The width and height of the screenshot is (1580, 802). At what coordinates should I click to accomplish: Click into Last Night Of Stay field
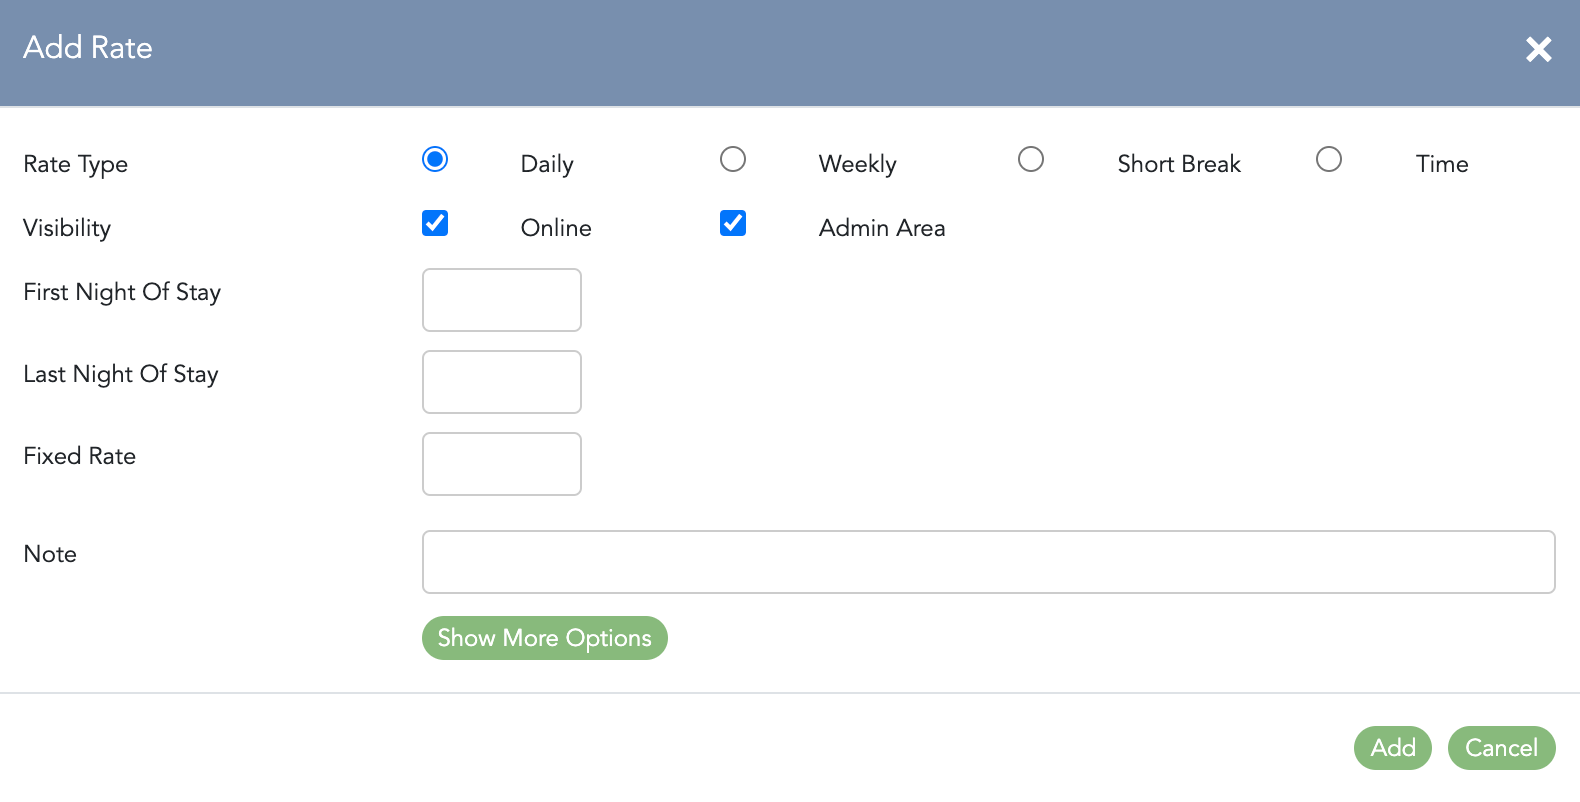coord(502,382)
